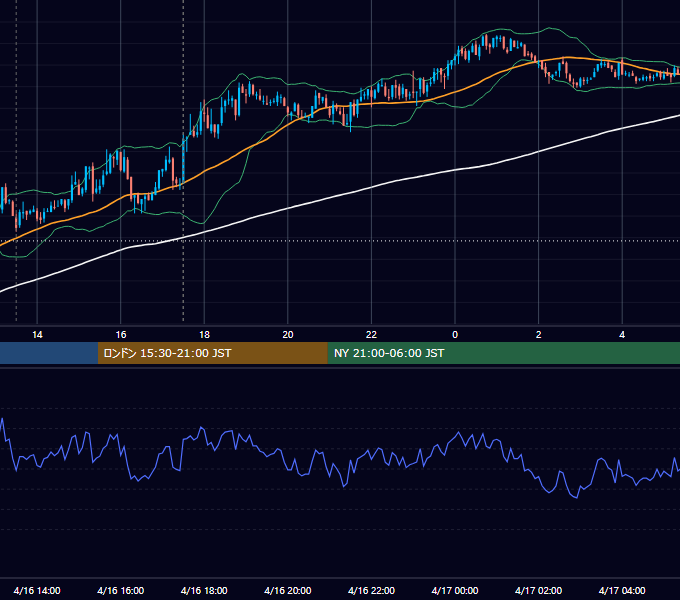Click the 14 hour label on price chart axis
The width and height of the screenshot is (680, 600).
pyautogui.click(x=37, y=335)
